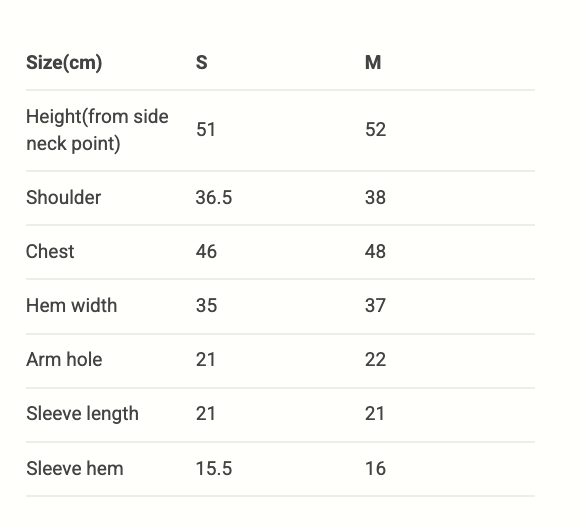The width and height of the screenshot is (584, 530).
Task: Click the Sleeve length row label
Action: [x=82, y=414]
